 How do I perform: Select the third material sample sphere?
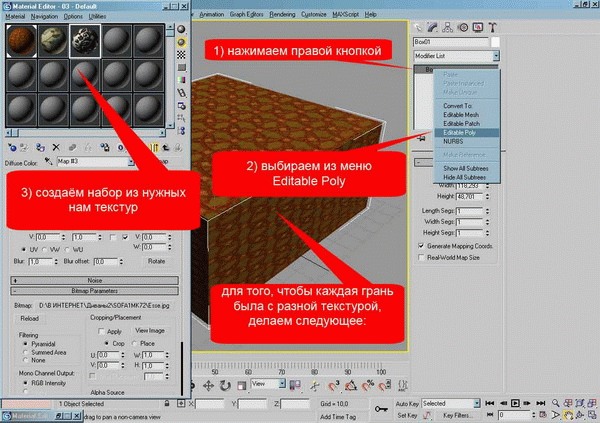pyautogui.click(x=83, y=40)
